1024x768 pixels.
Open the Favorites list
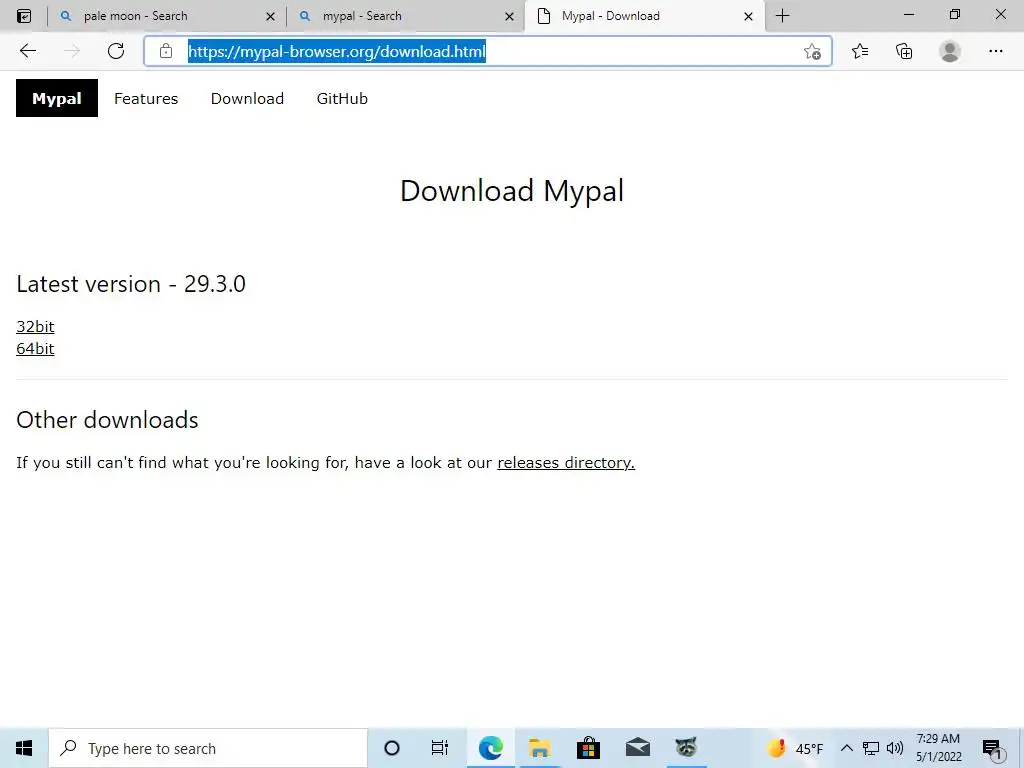tap(860, 51)
